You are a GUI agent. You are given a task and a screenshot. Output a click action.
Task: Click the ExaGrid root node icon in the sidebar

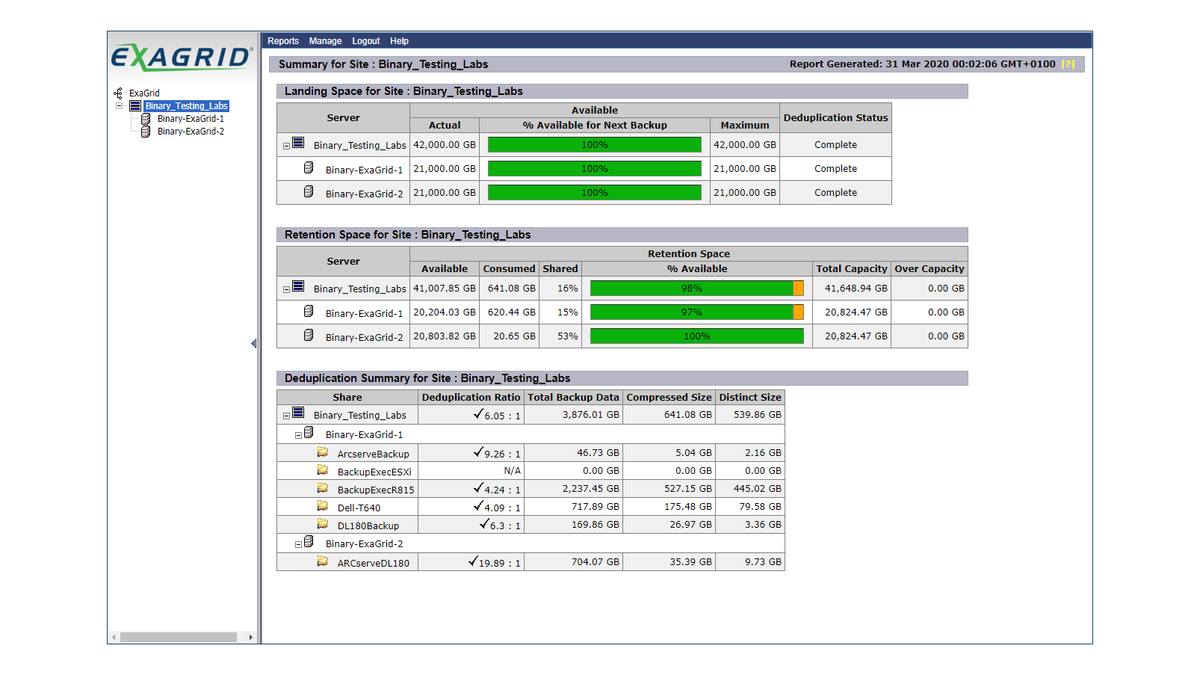click(119, 92)
